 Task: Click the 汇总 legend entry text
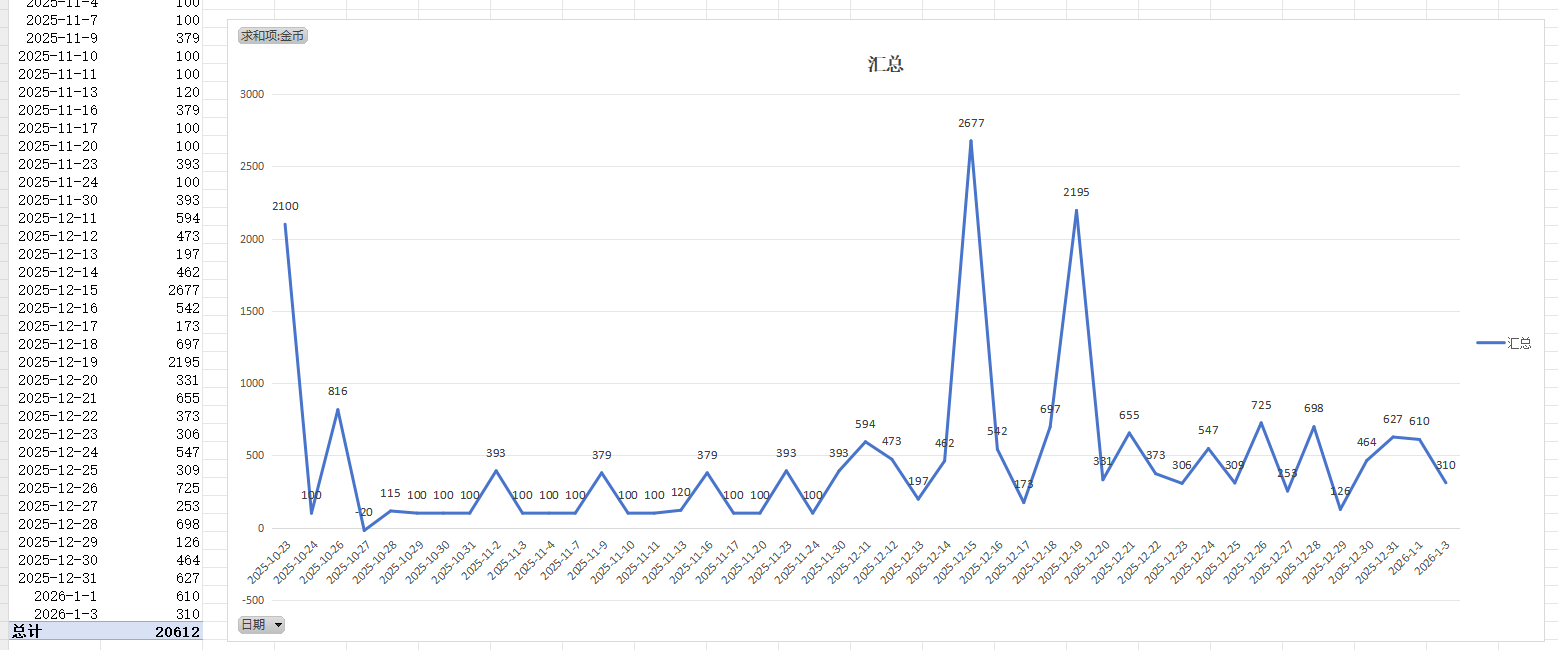coord(1519,343)
